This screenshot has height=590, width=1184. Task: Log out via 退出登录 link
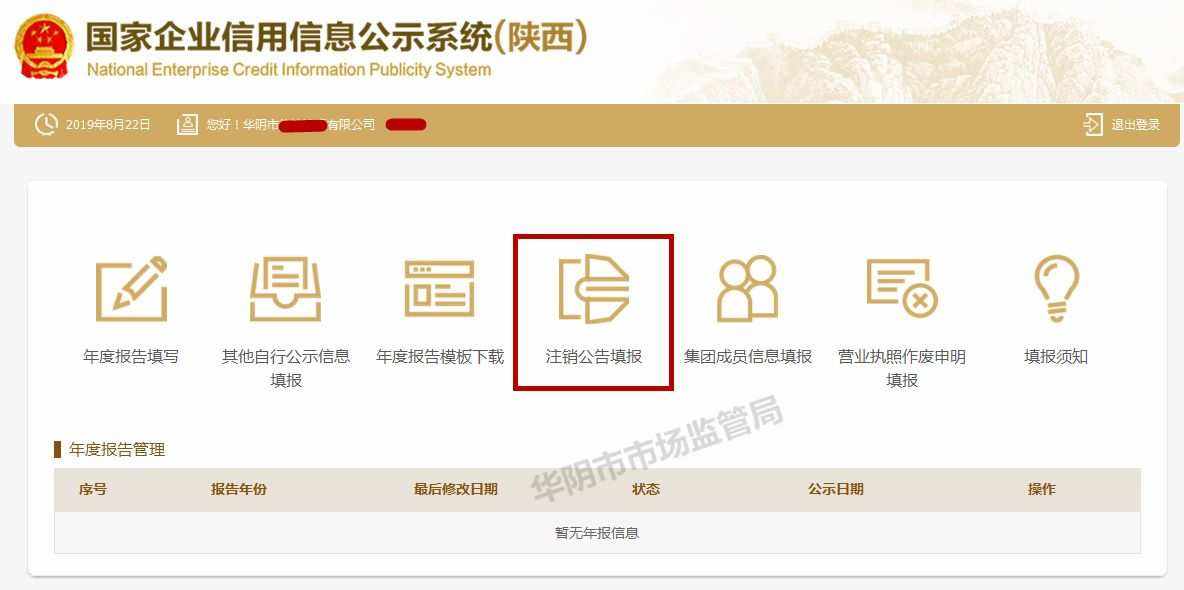pos(1135,125)
